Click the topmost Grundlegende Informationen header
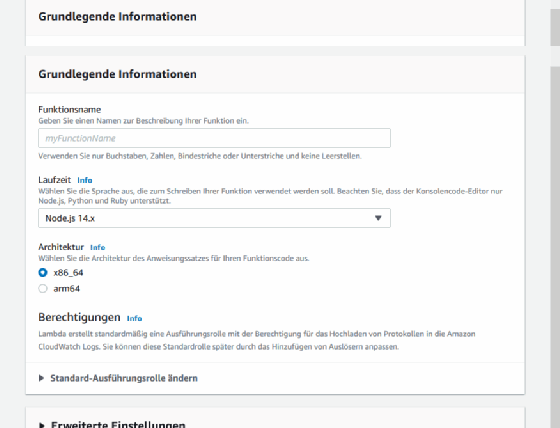Screen dimensions: 560x428 tap(118, 17)
